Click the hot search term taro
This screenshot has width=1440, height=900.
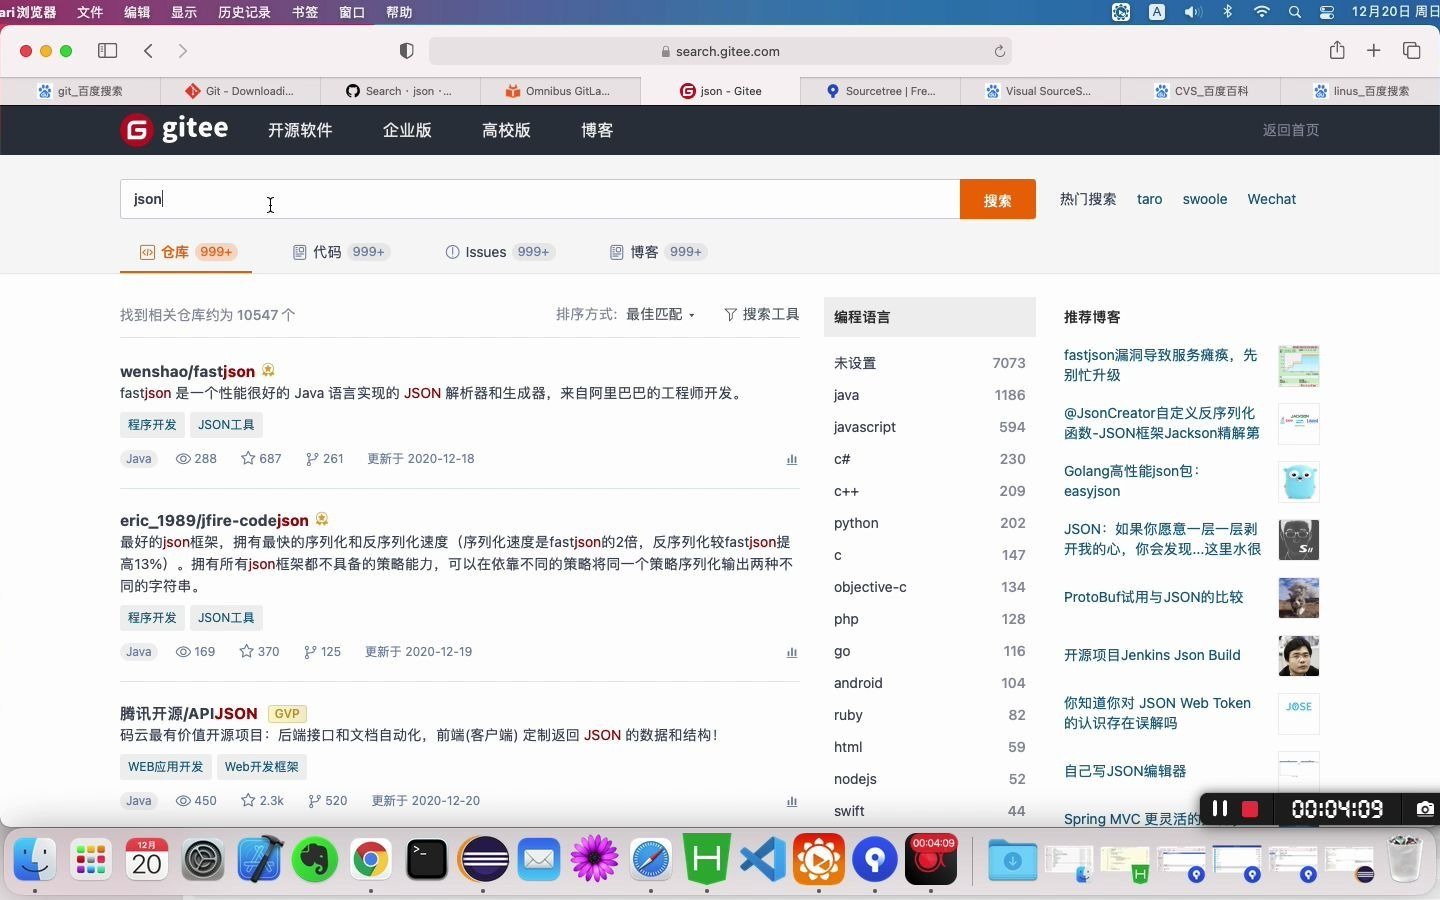click(1149, 199)
